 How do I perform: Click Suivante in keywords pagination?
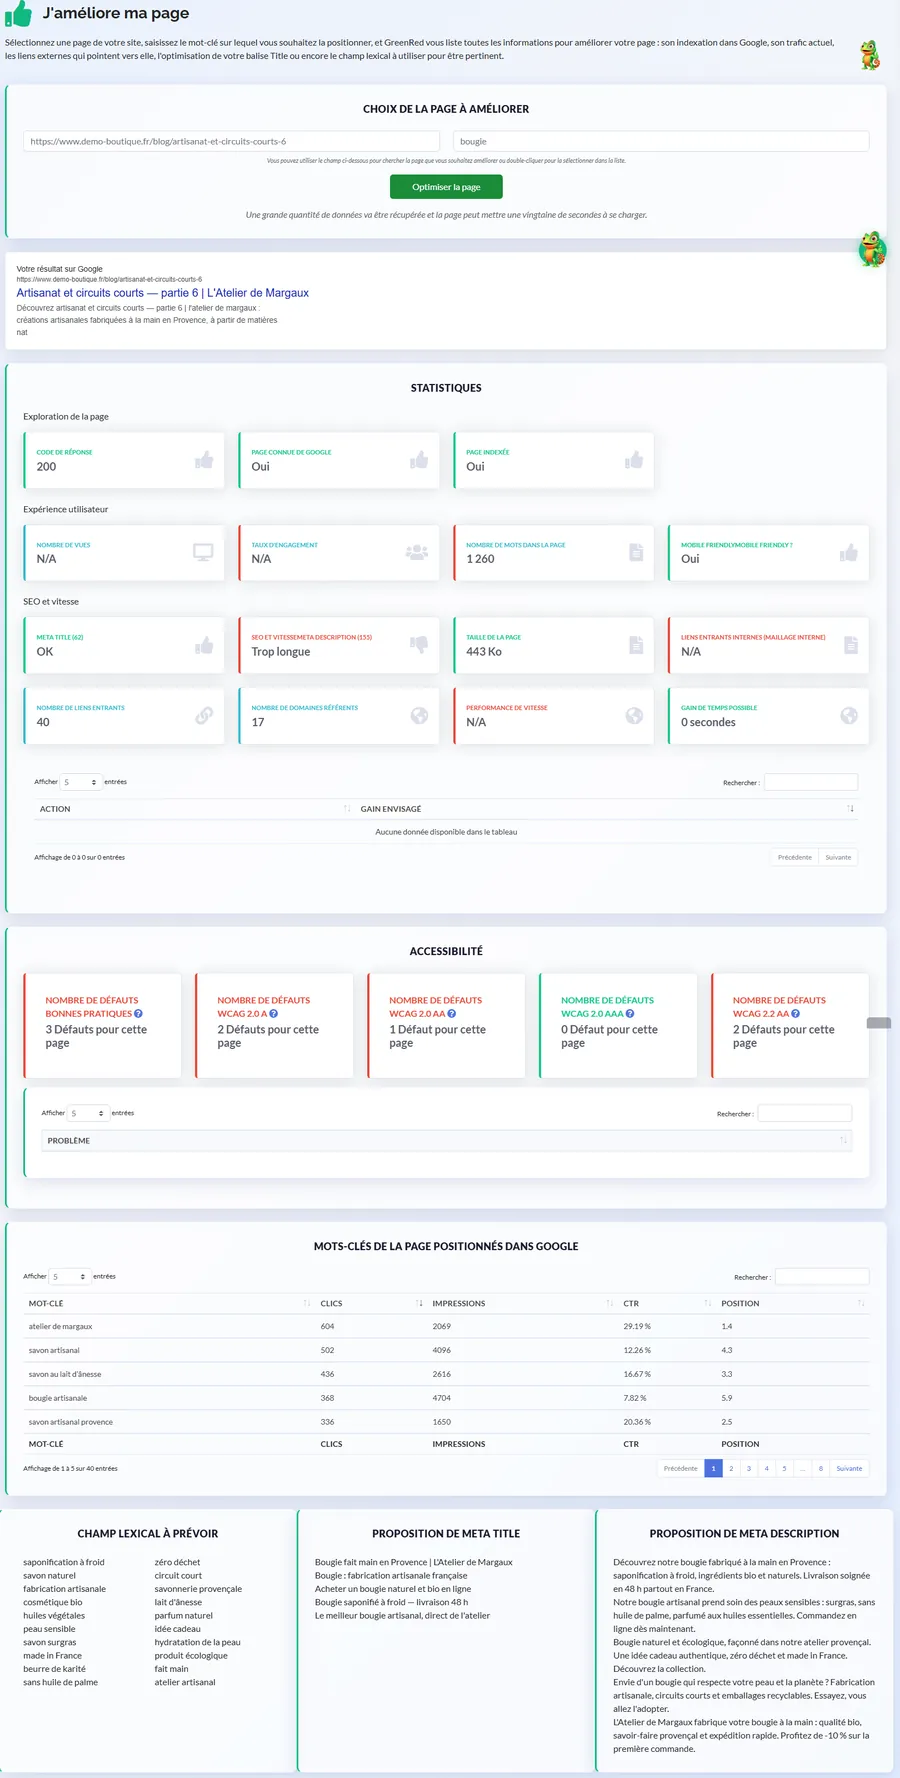(x=849, y=1468)
